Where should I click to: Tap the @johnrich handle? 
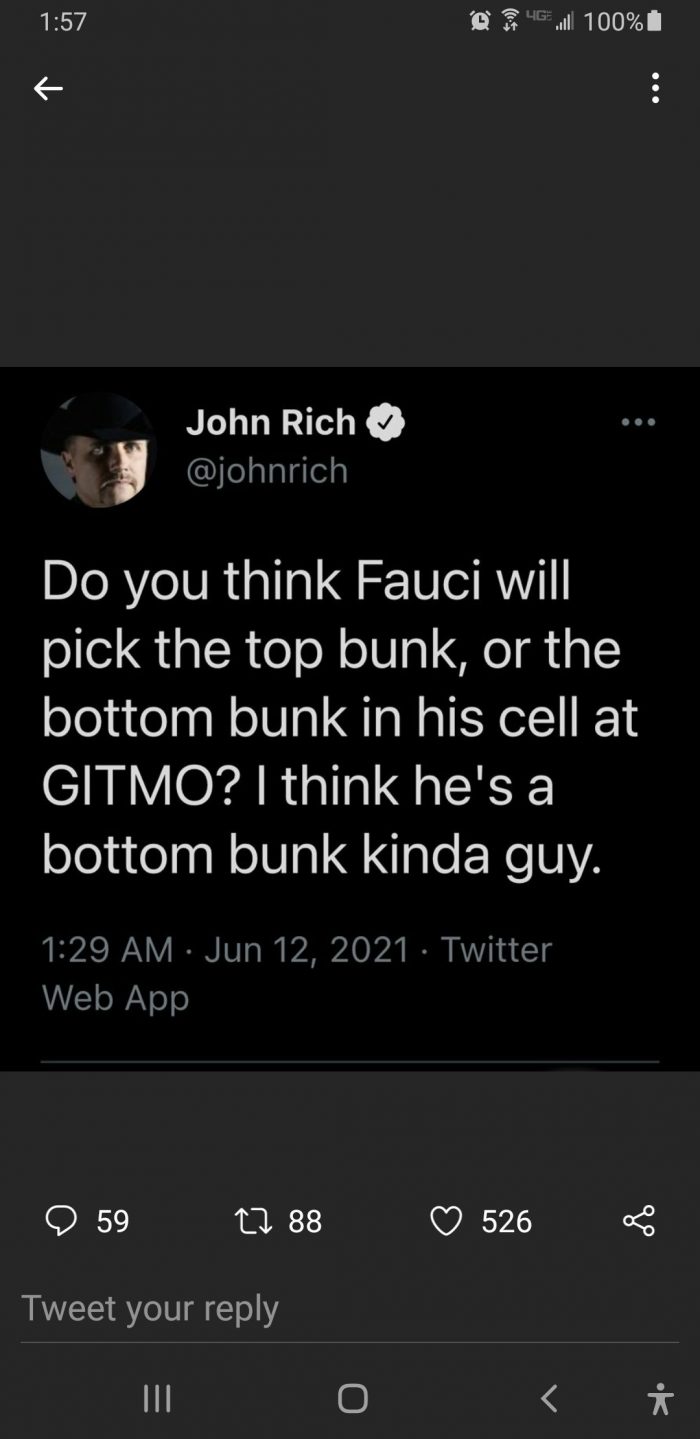[267, 470]
